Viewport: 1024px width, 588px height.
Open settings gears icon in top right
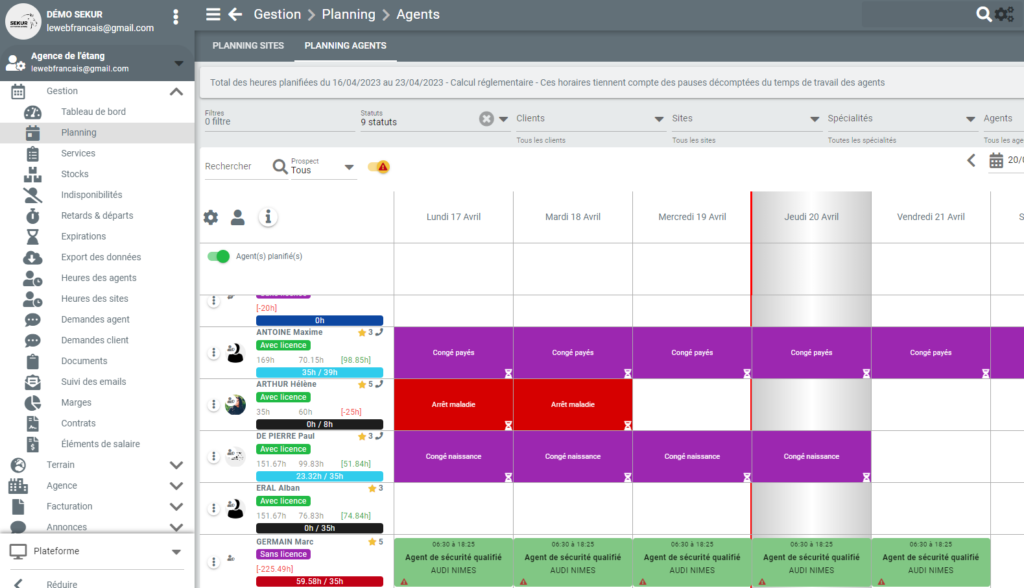(x=1004, y=14)
